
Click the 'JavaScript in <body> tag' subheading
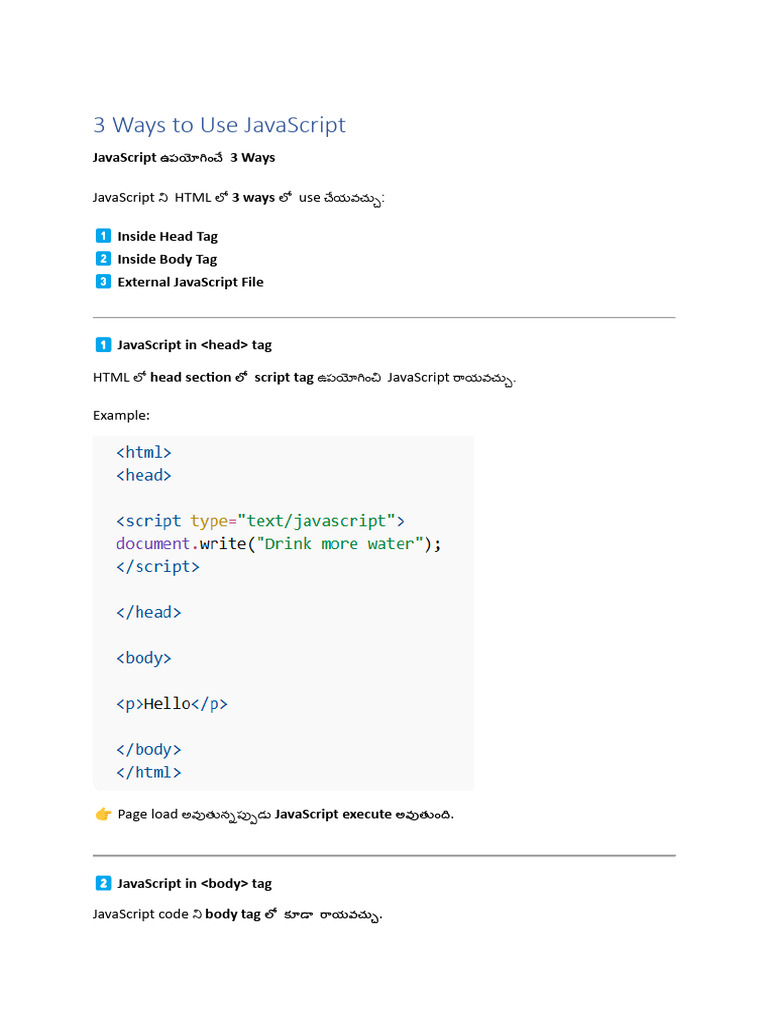point(195,884)
